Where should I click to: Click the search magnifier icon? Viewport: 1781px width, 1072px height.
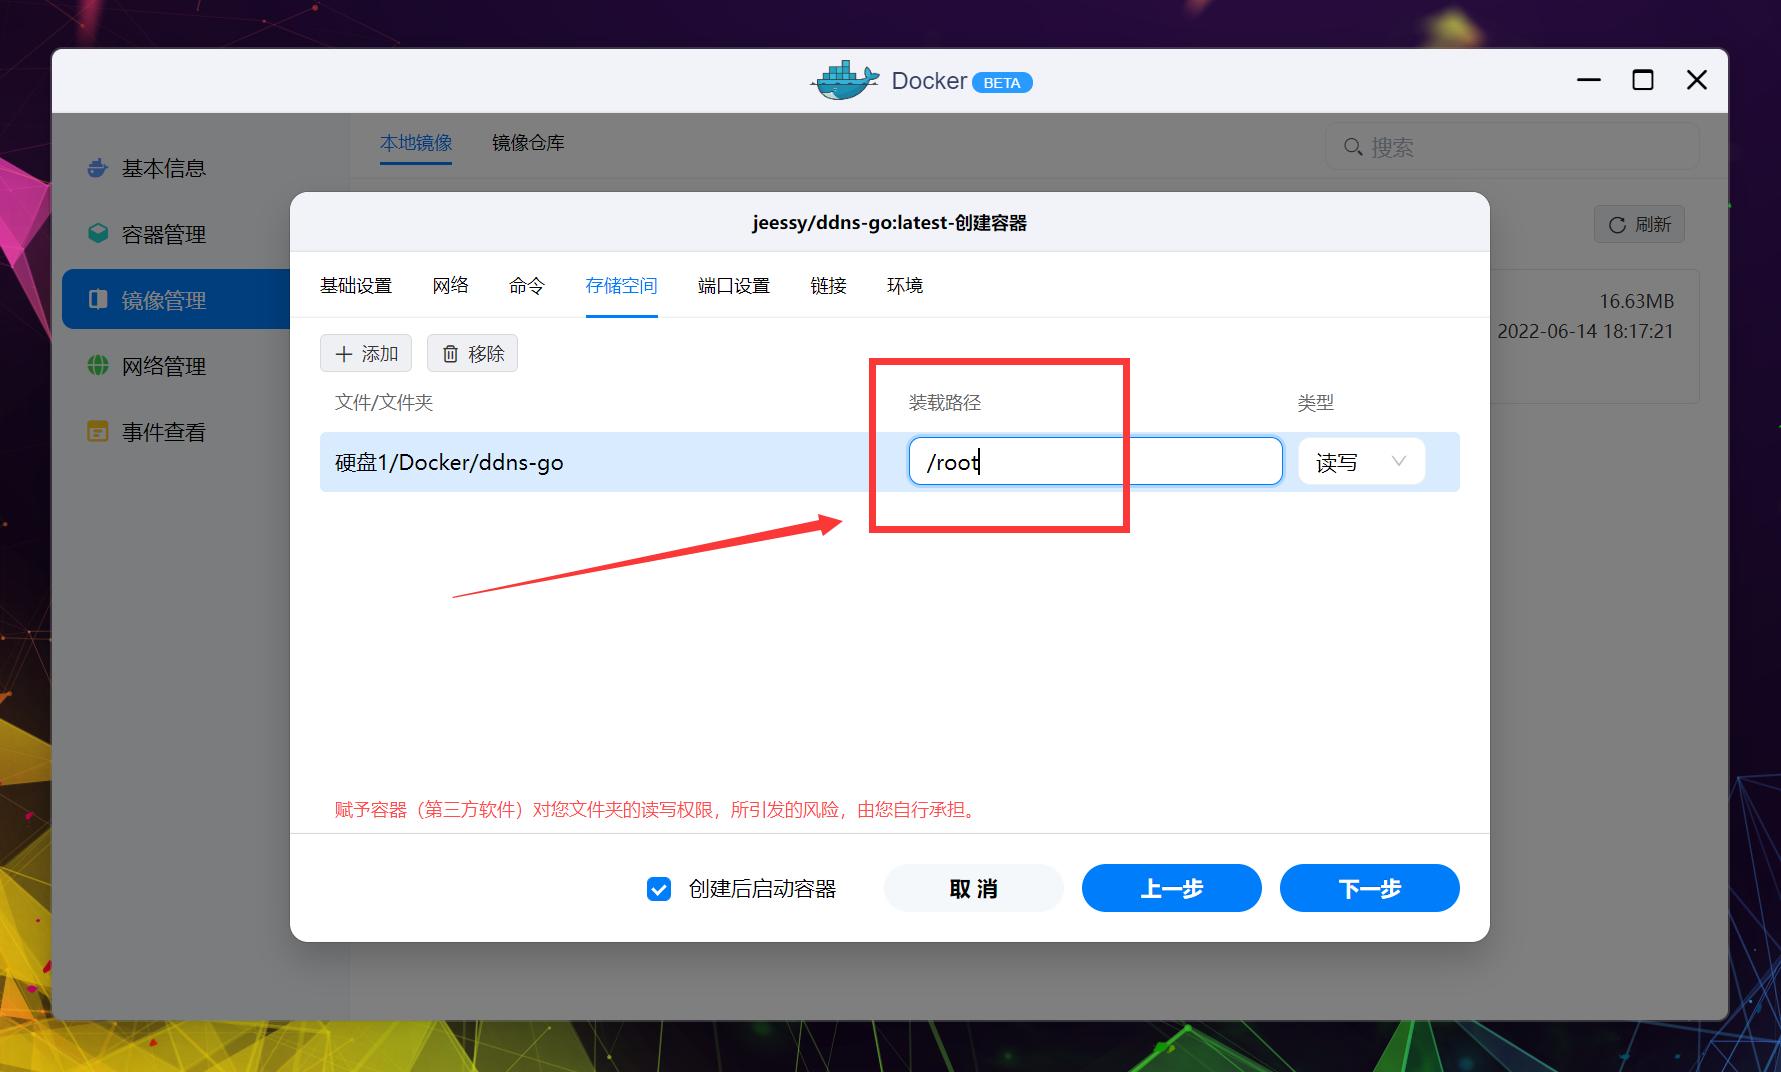click(x=1353, y=146)
